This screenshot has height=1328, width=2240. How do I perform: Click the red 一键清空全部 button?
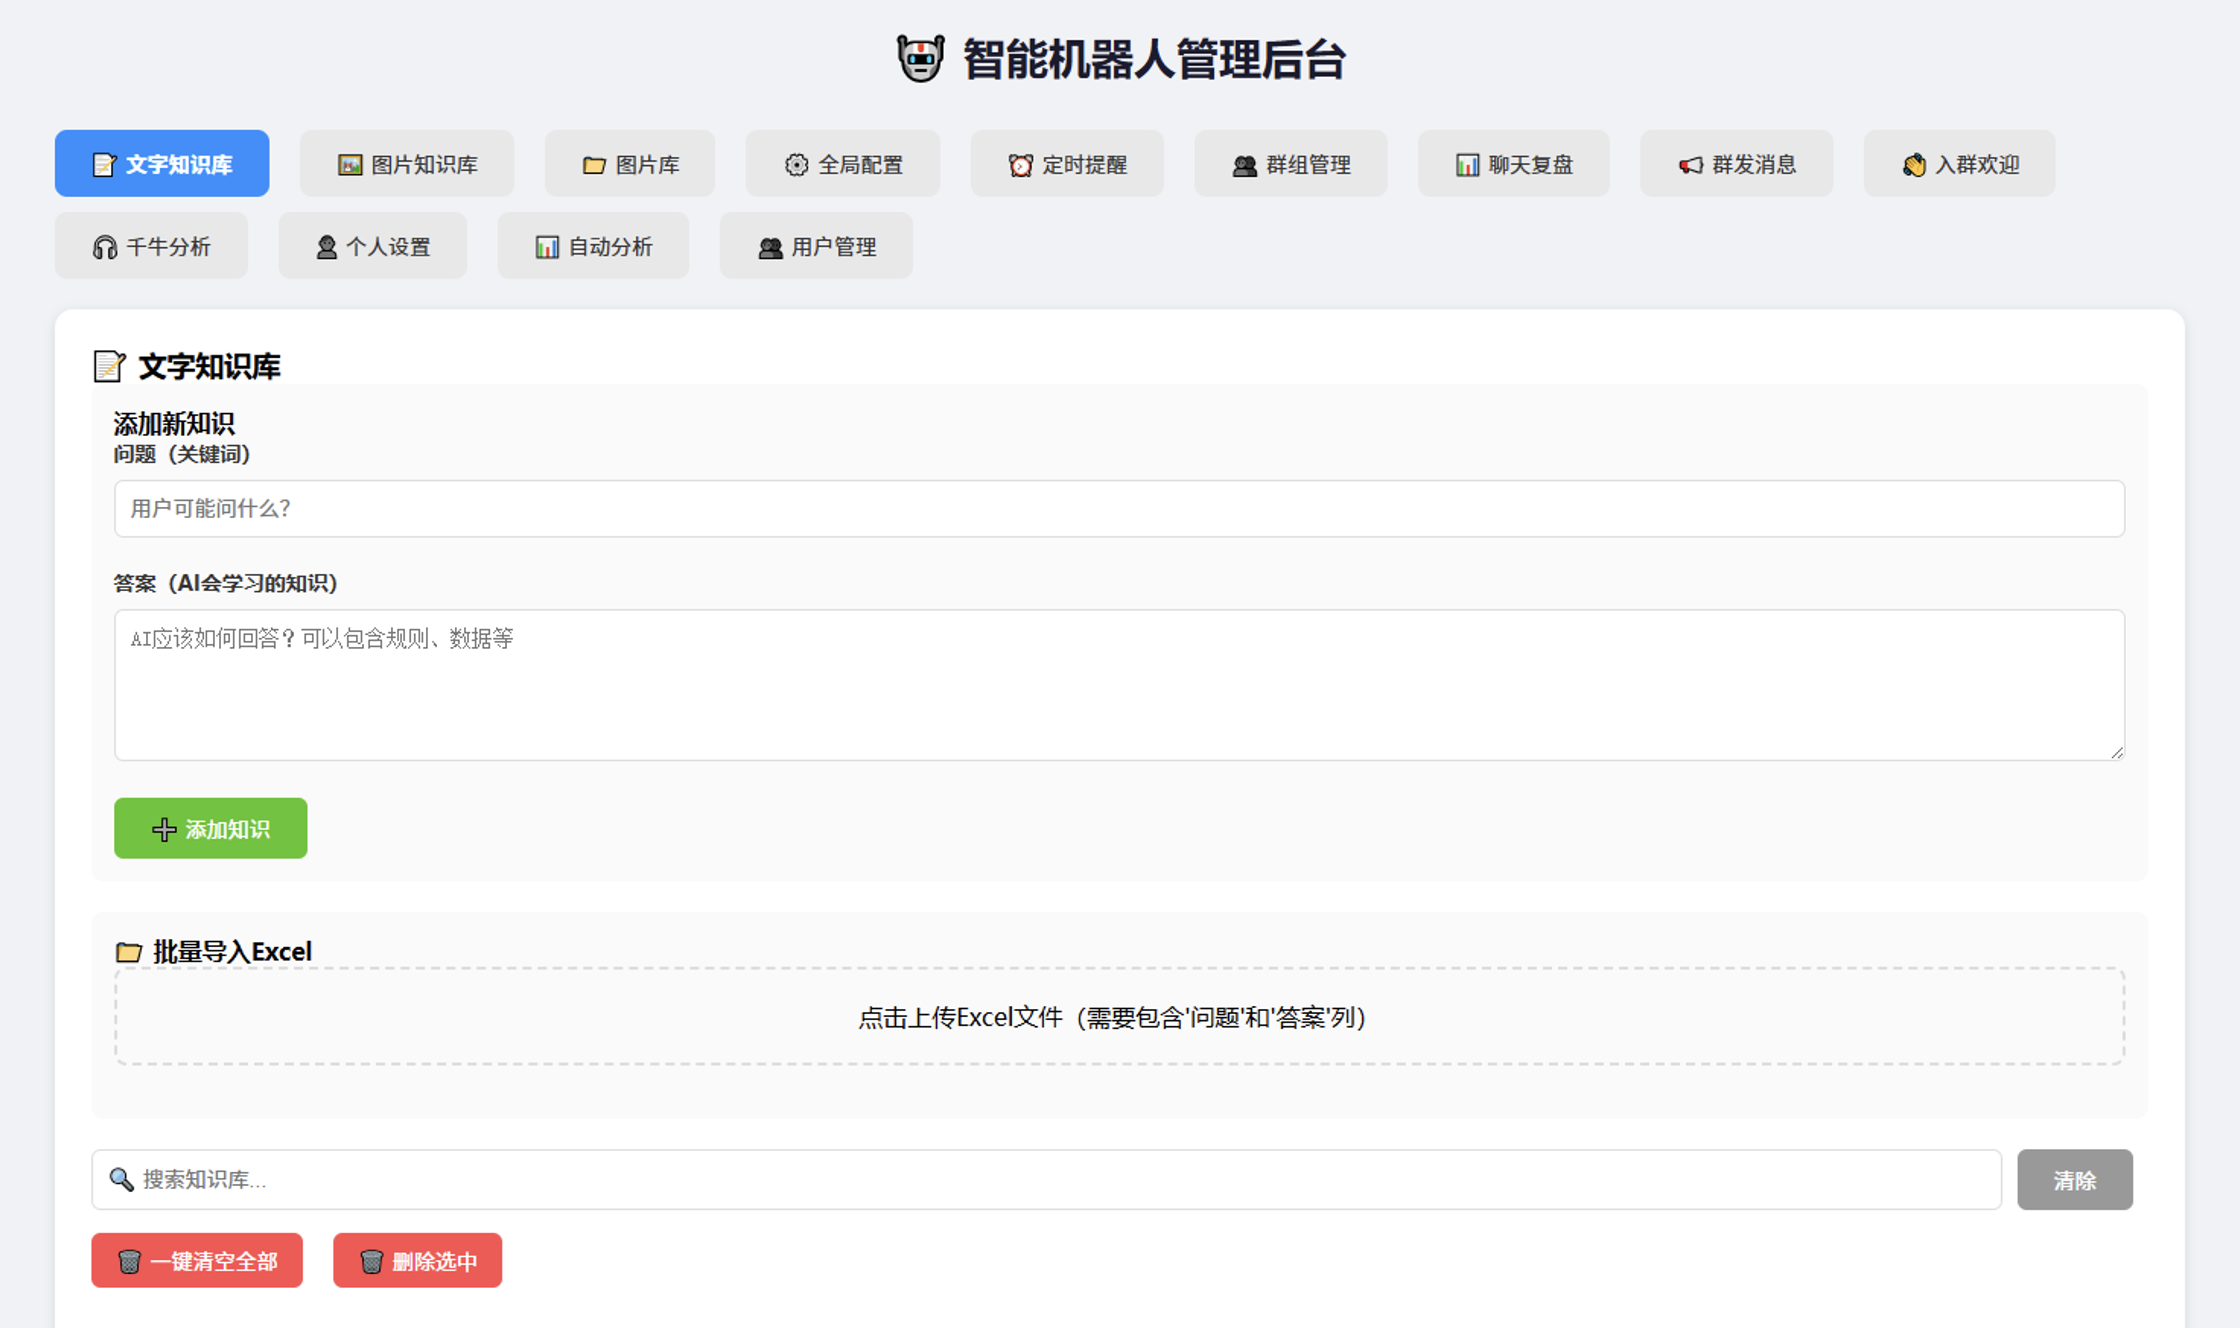(197, 1260)
